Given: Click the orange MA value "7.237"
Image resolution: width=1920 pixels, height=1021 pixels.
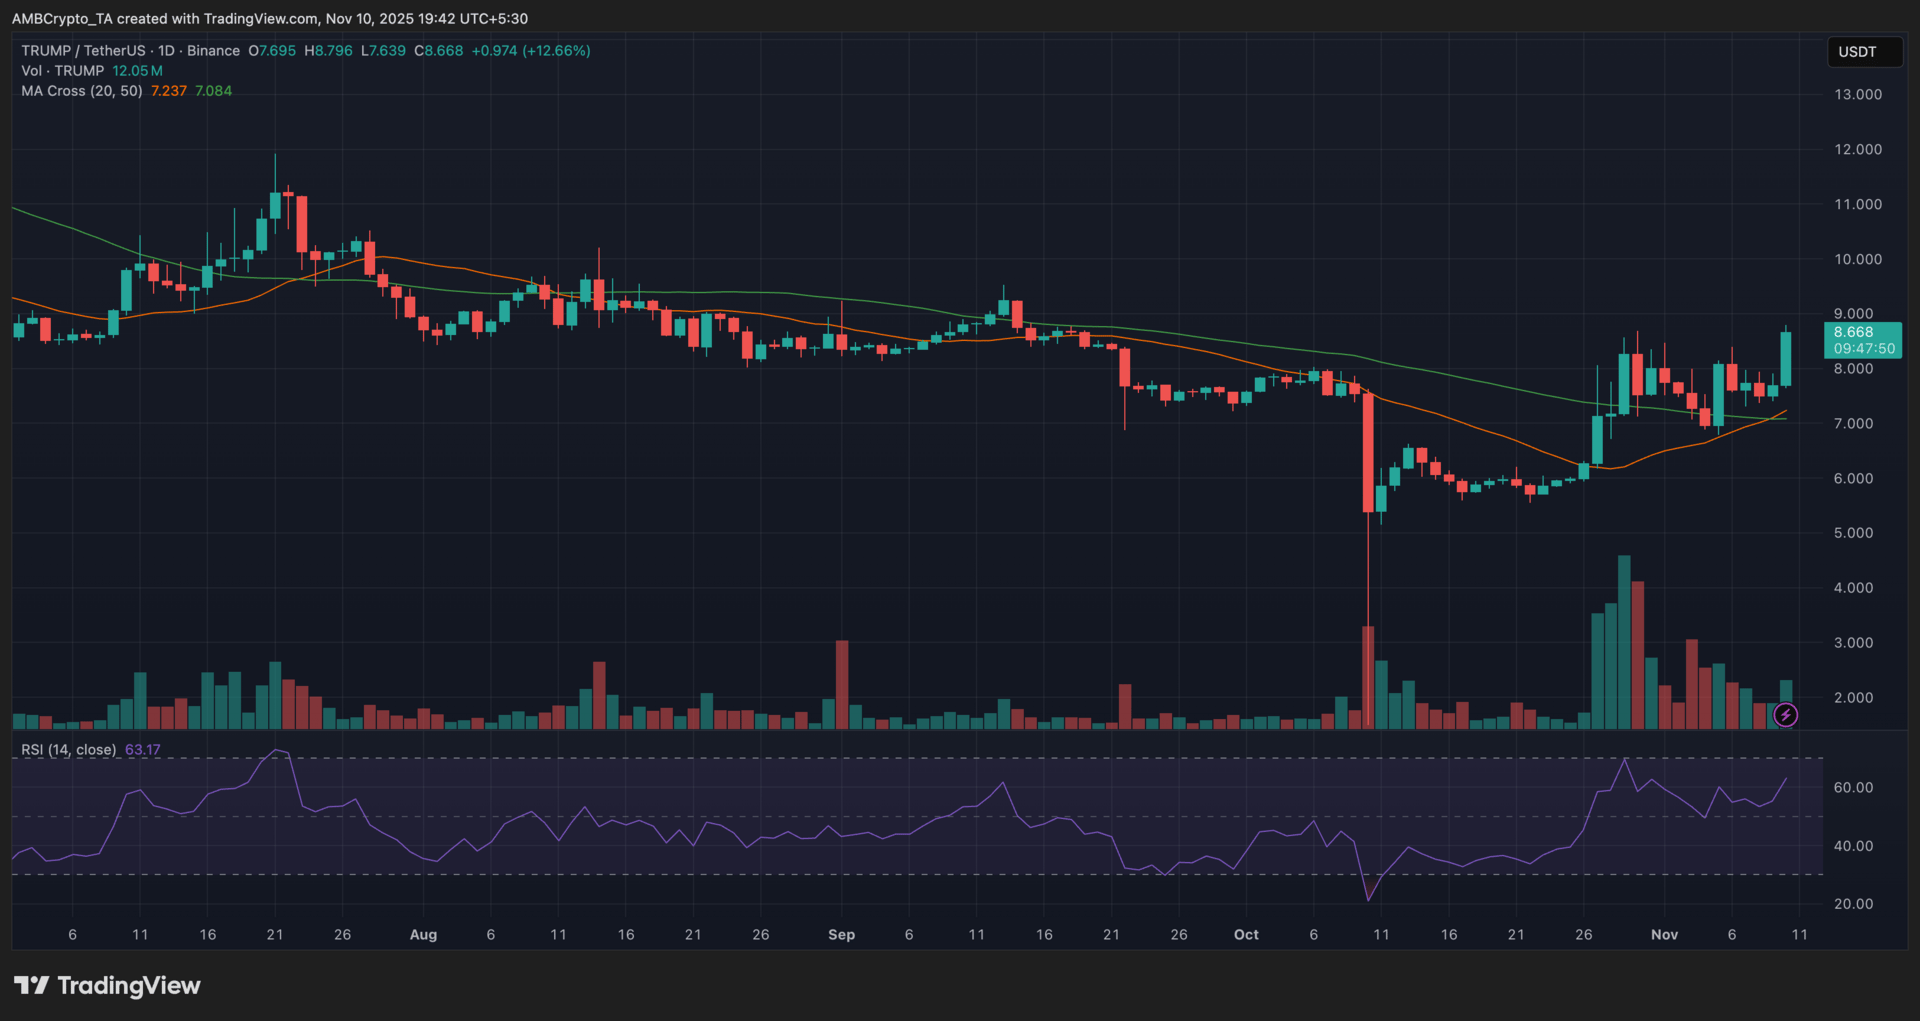Looking at the screenshot, I should 169,91.
